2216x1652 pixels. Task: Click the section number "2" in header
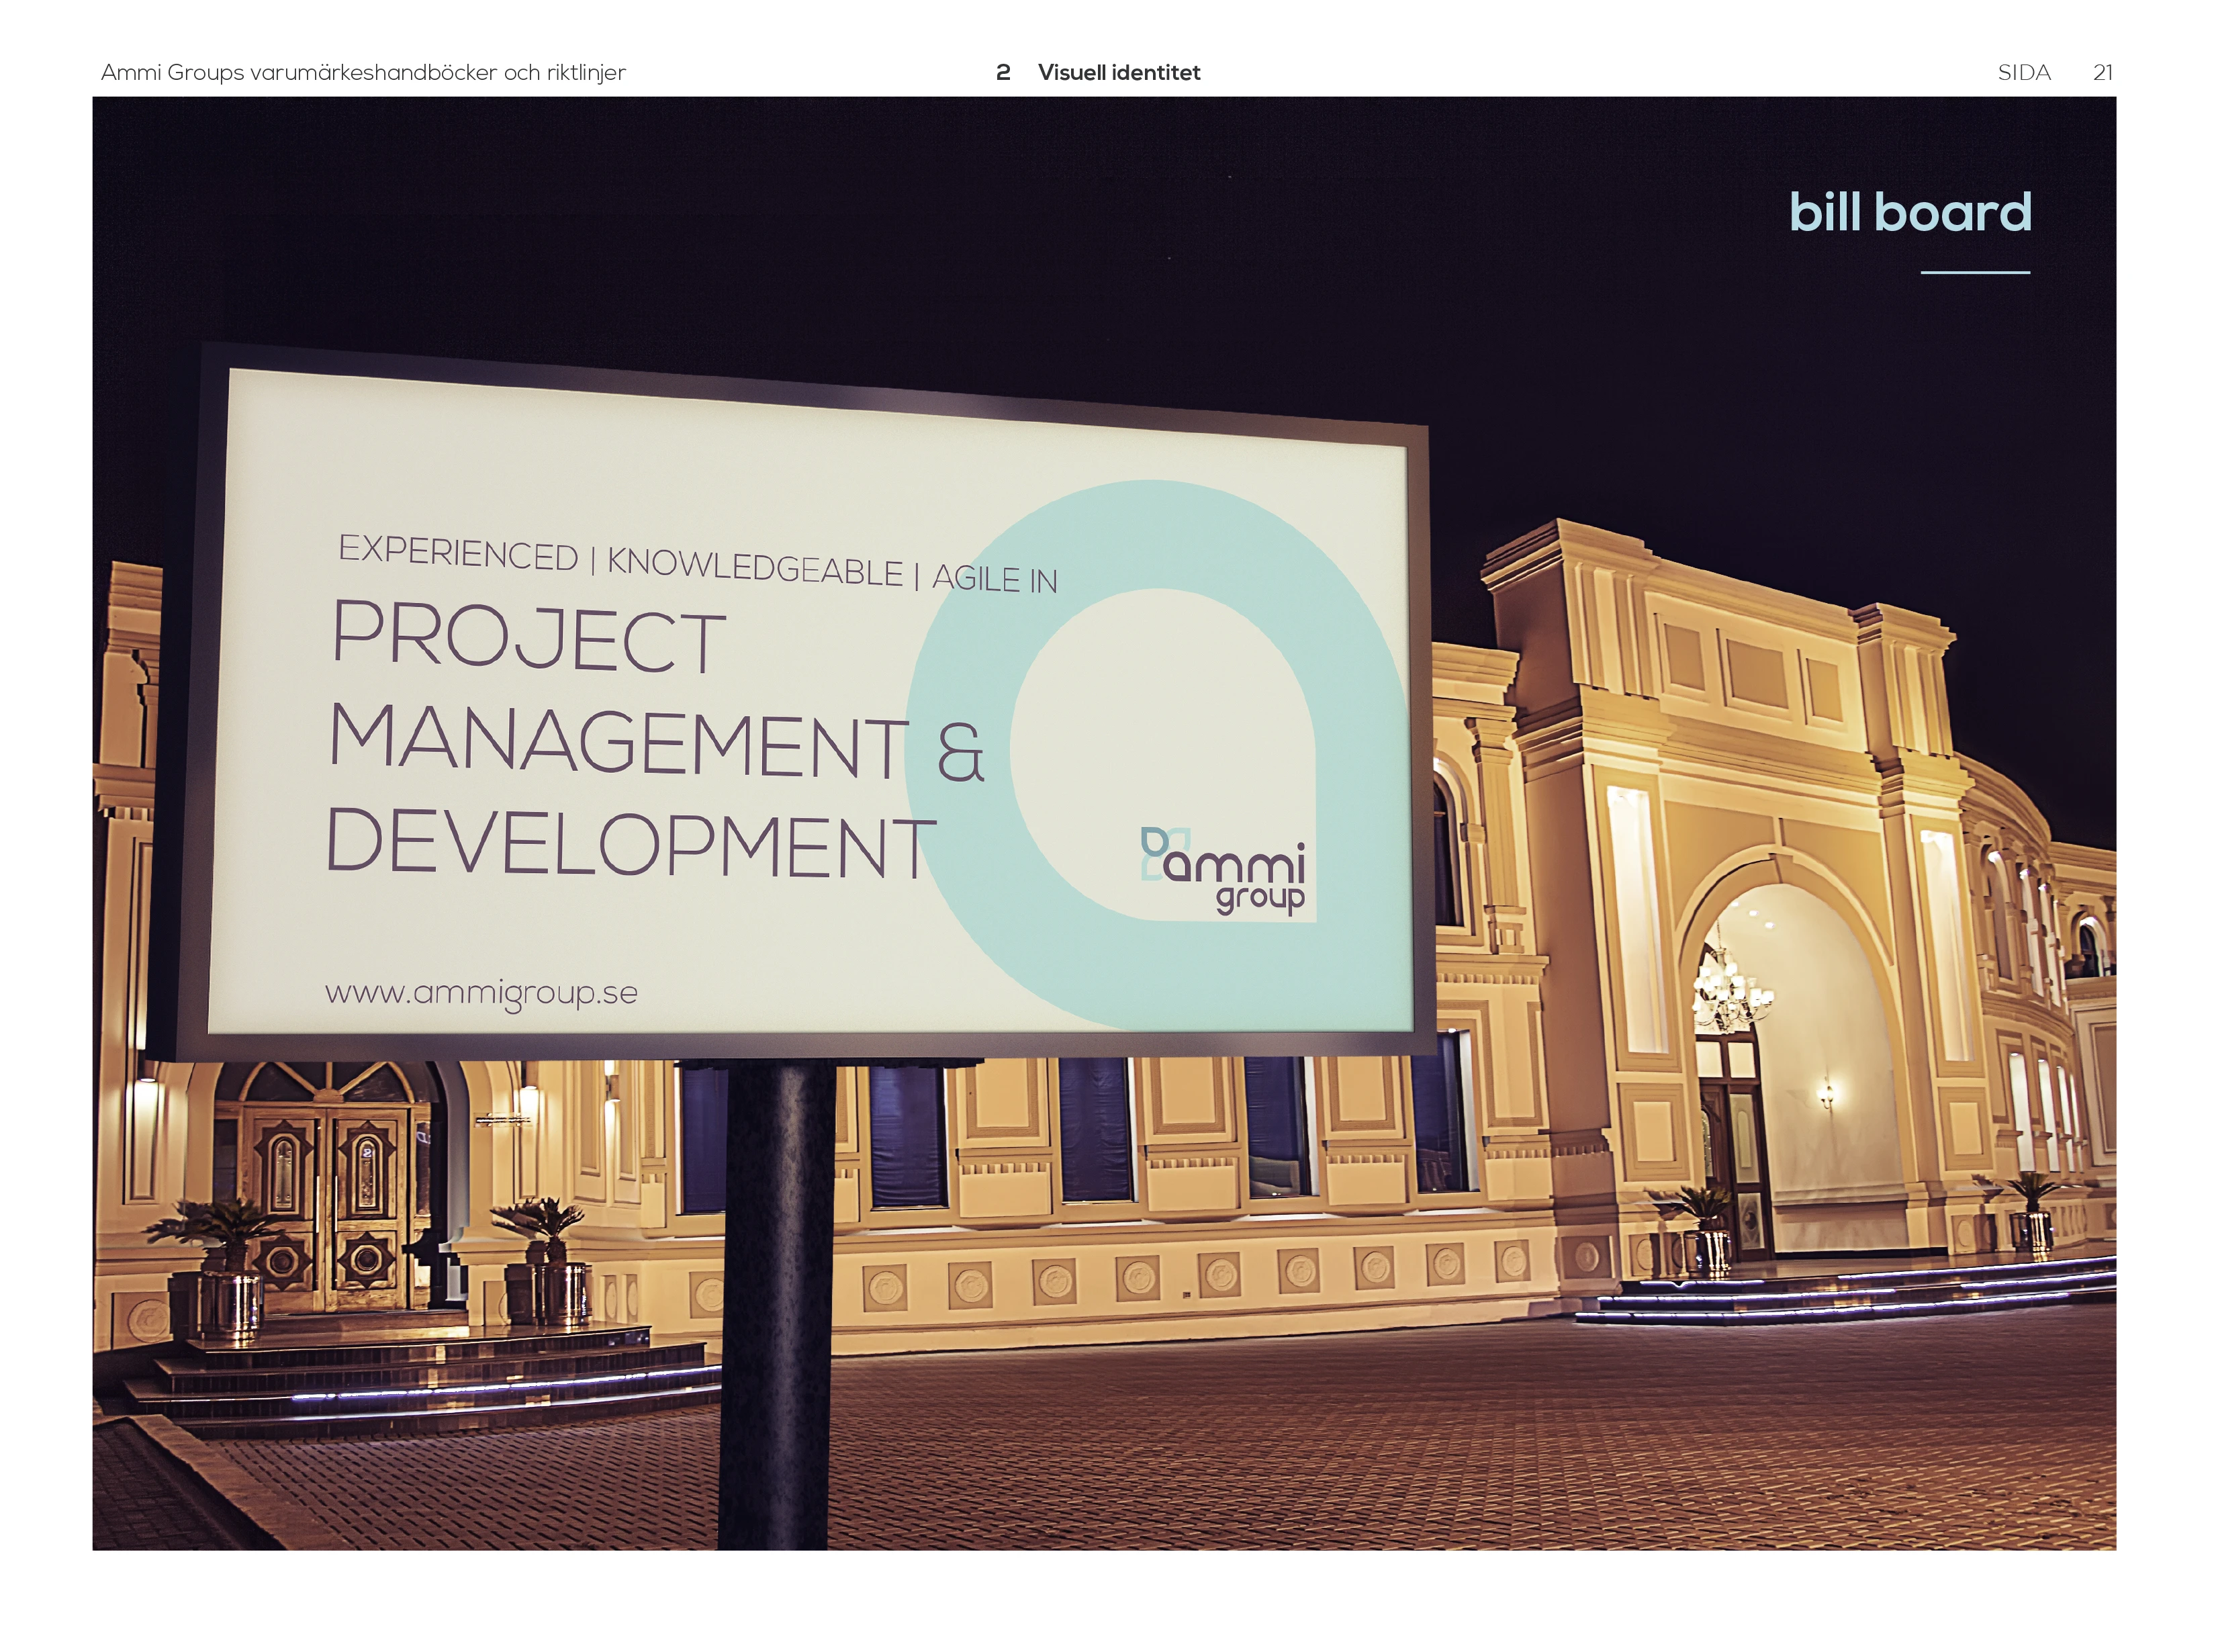pyautogui.click(x=1003, y=72)
